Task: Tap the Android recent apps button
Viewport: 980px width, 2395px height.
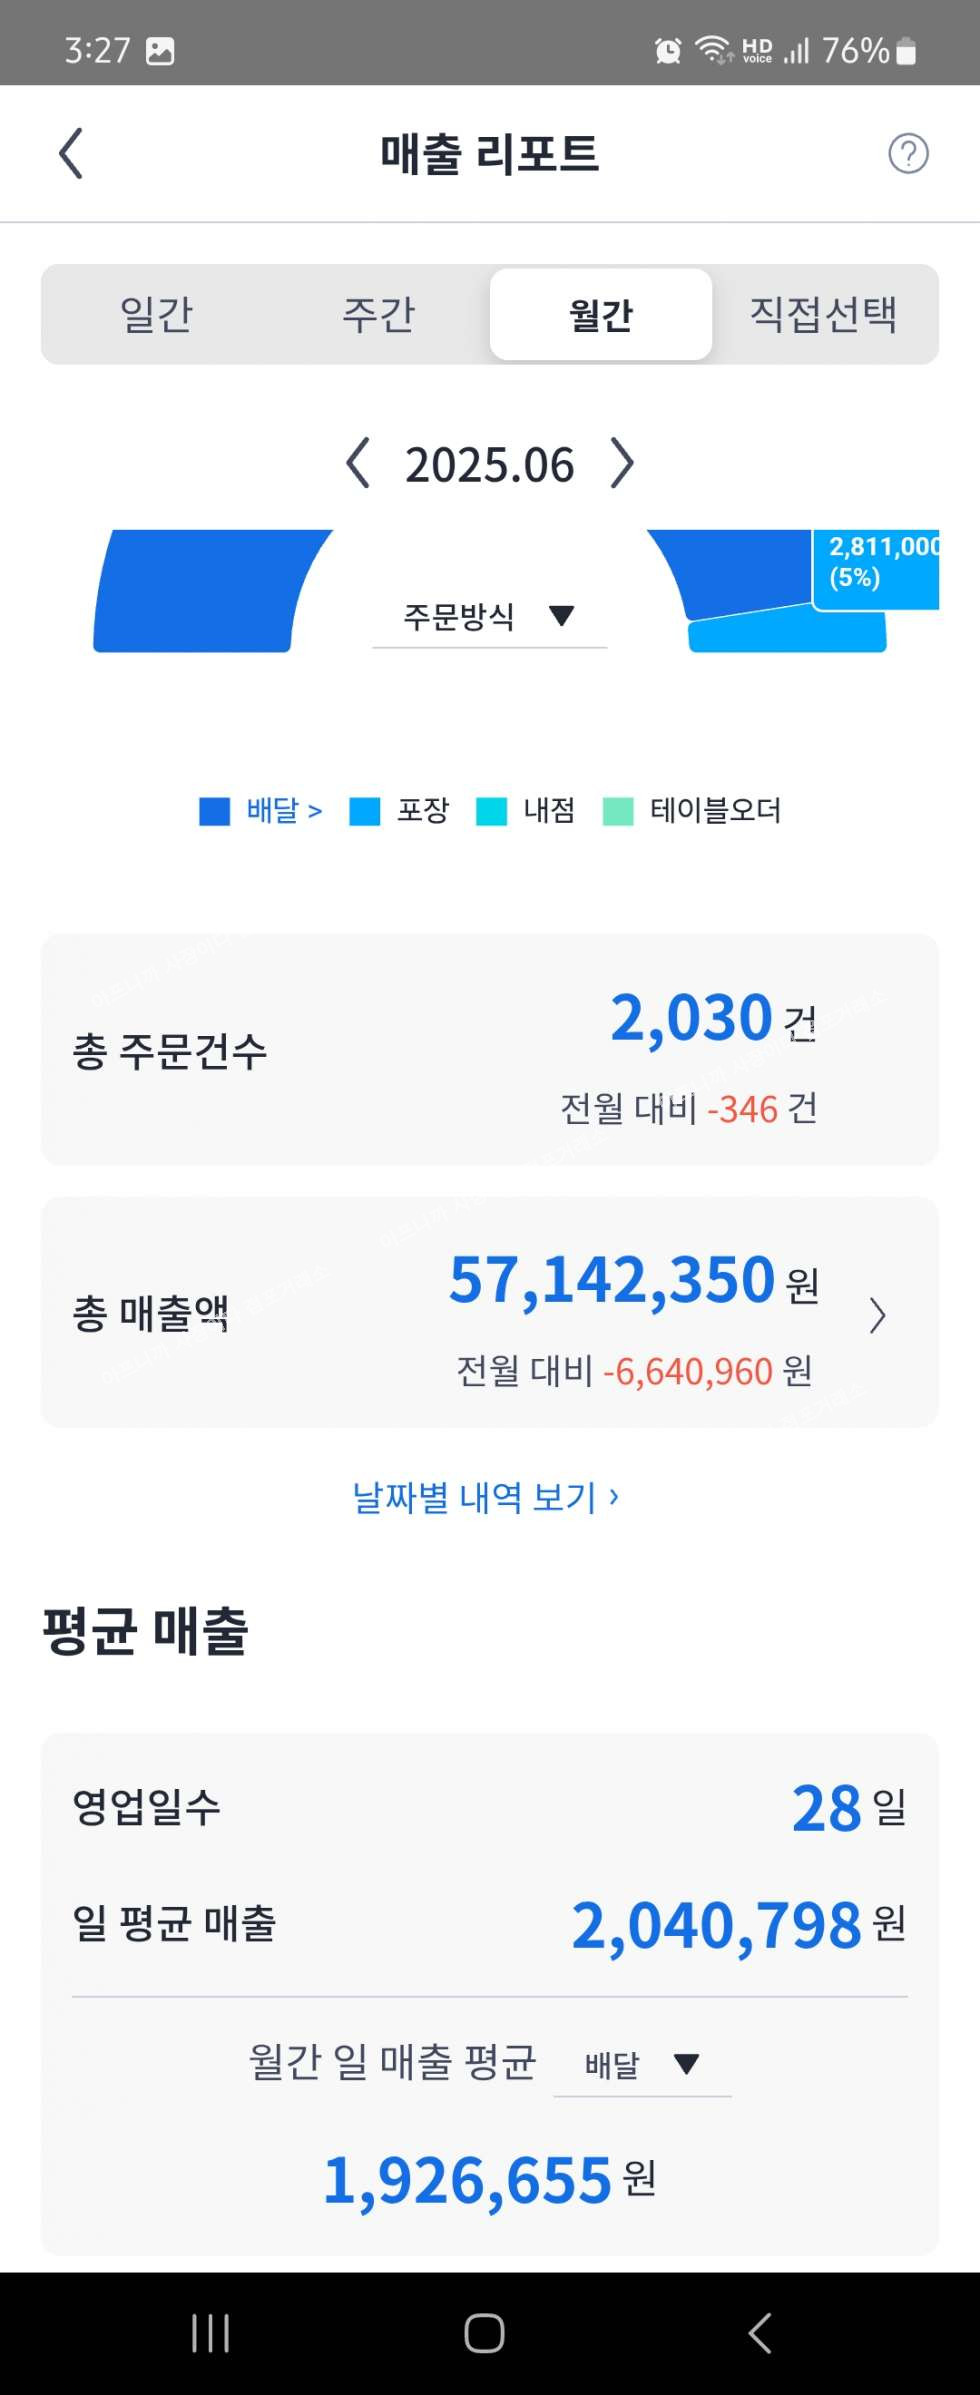Action: tap(210, 2333)
